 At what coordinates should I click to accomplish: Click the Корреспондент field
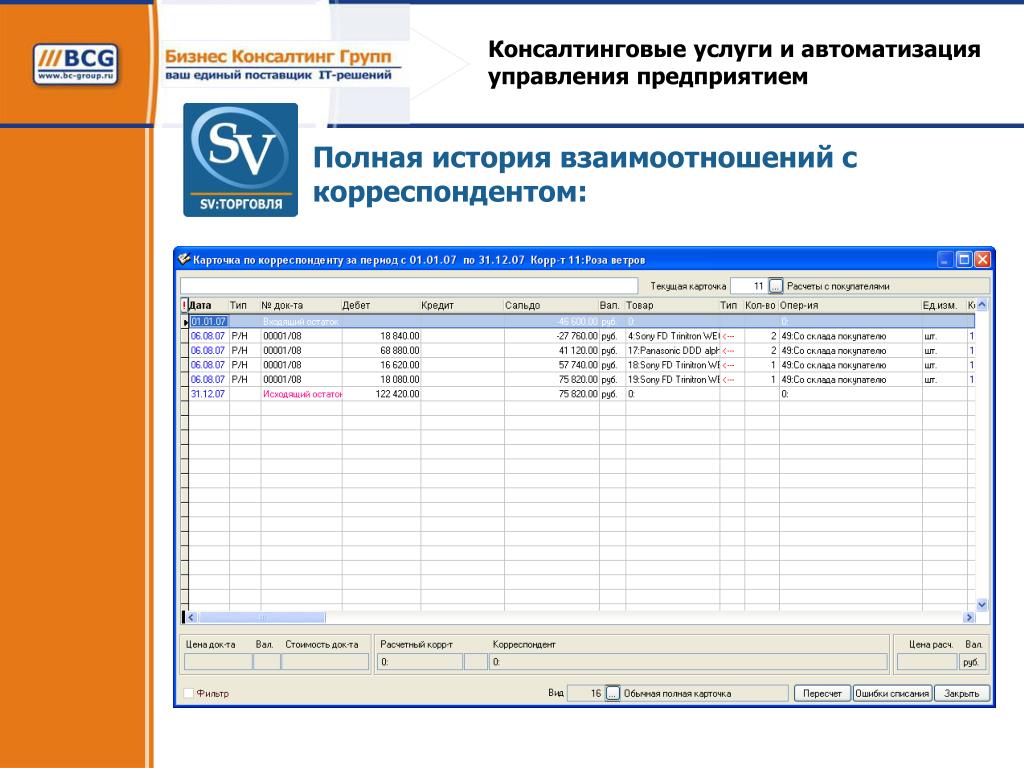pos(688,662)
